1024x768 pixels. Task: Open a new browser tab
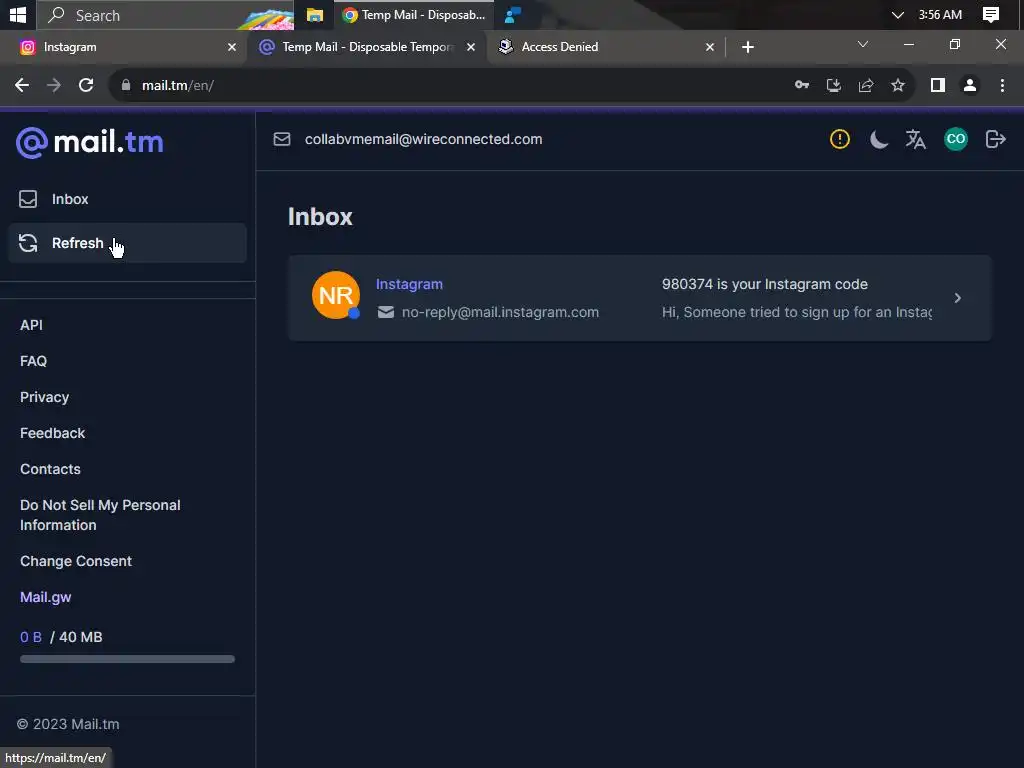(748, 47)
